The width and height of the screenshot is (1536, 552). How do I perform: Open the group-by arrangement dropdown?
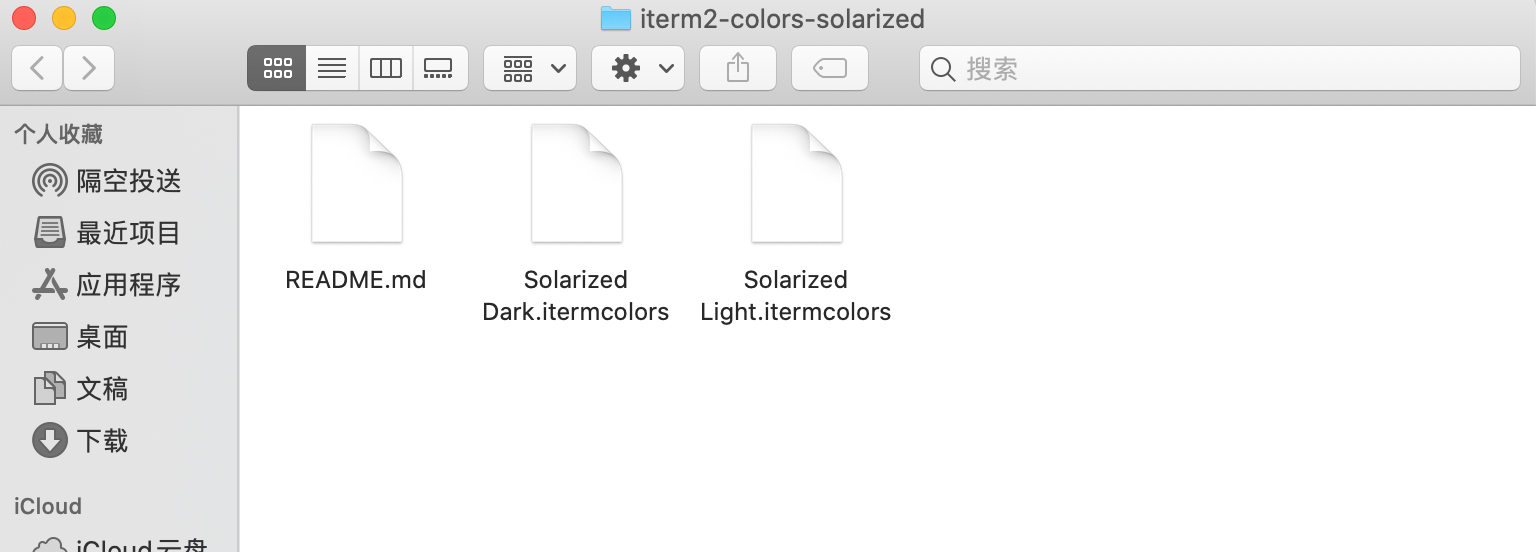pyautogui.click(x=530, y=68)
